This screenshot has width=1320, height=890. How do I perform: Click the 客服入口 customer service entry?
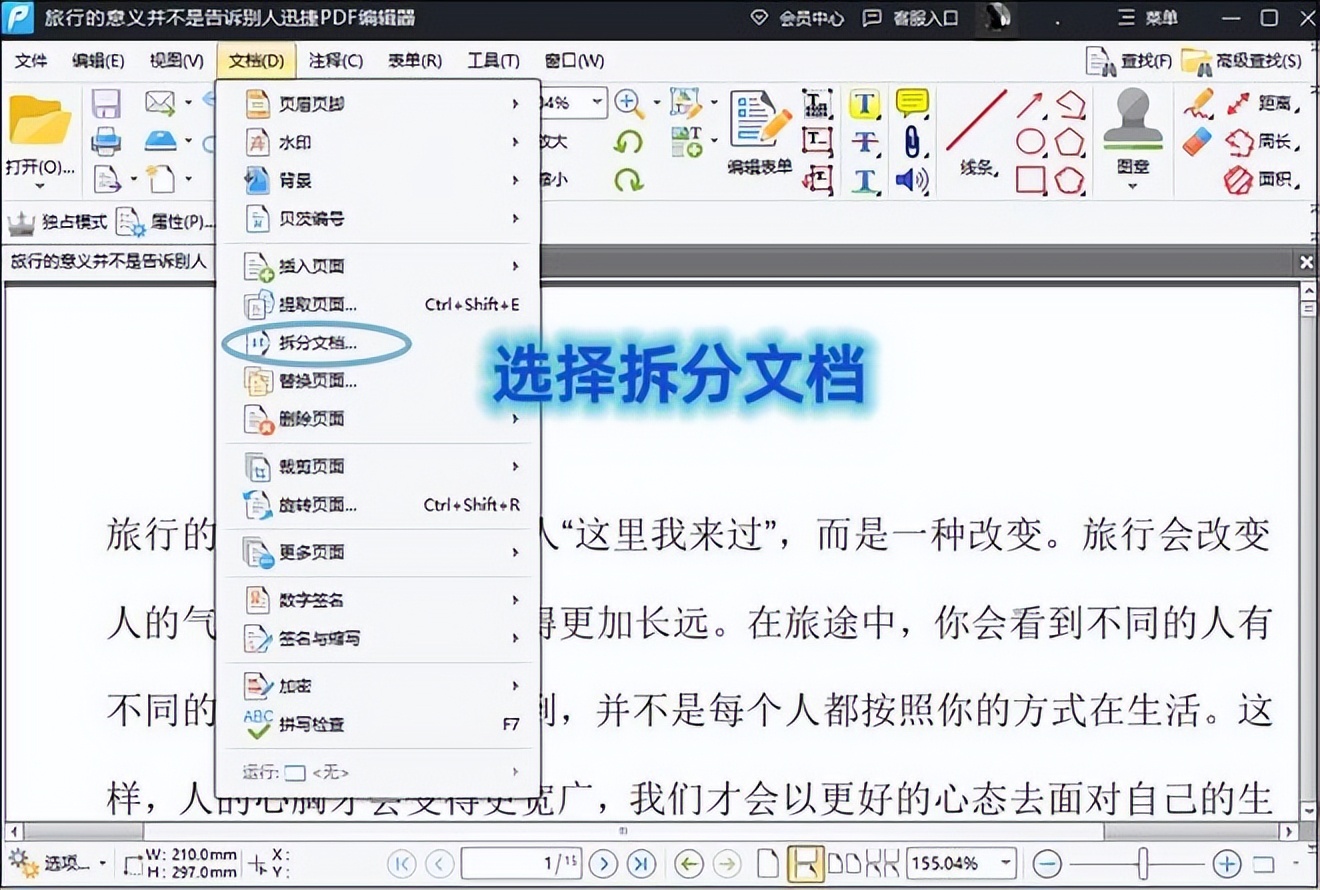tap(926, 18)
